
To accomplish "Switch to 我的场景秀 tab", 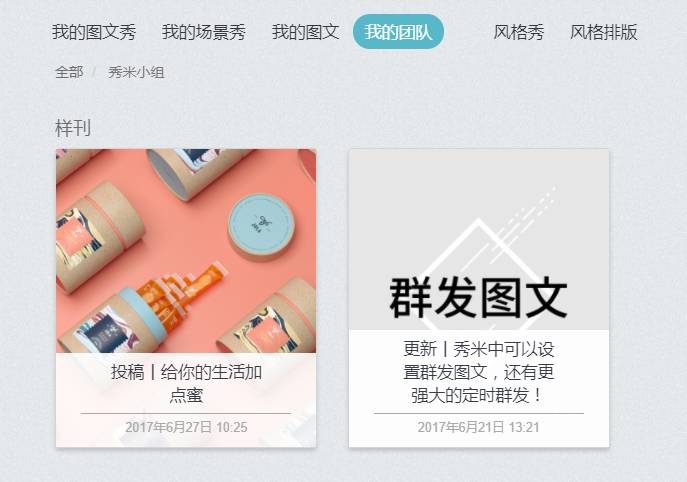I will click(x=204, y=32).
